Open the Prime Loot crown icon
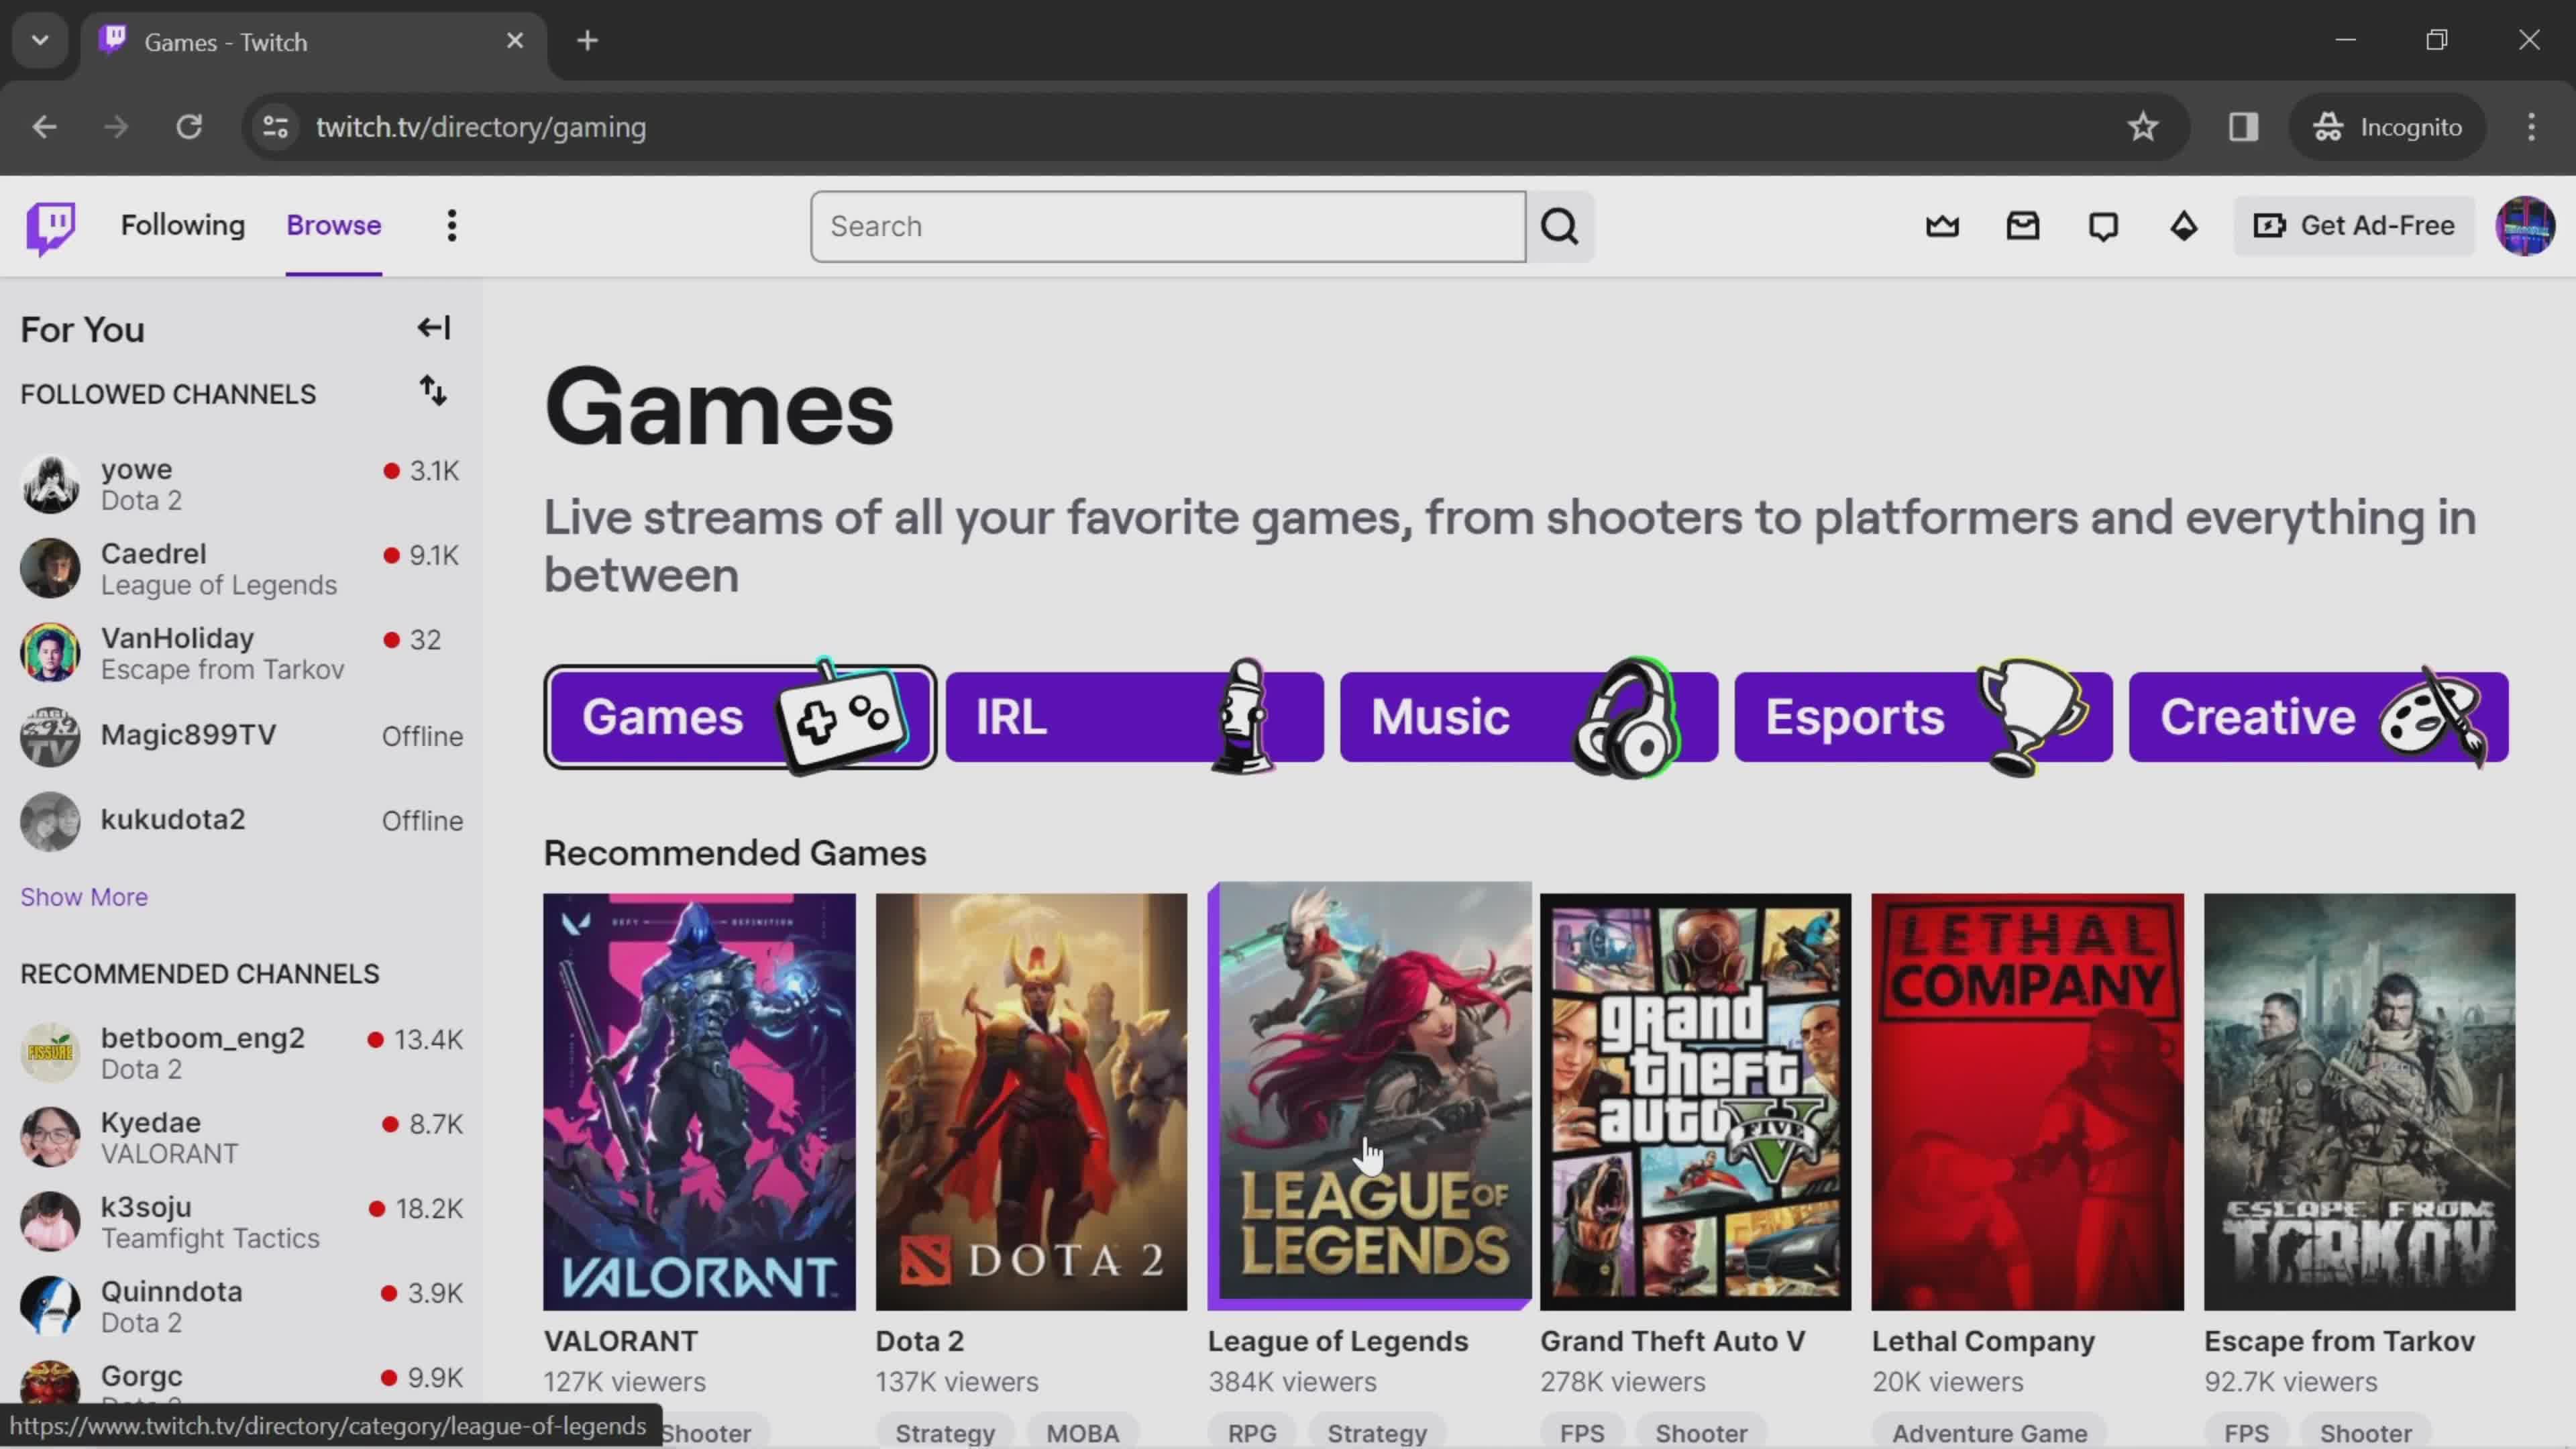 click(1942, 227)
